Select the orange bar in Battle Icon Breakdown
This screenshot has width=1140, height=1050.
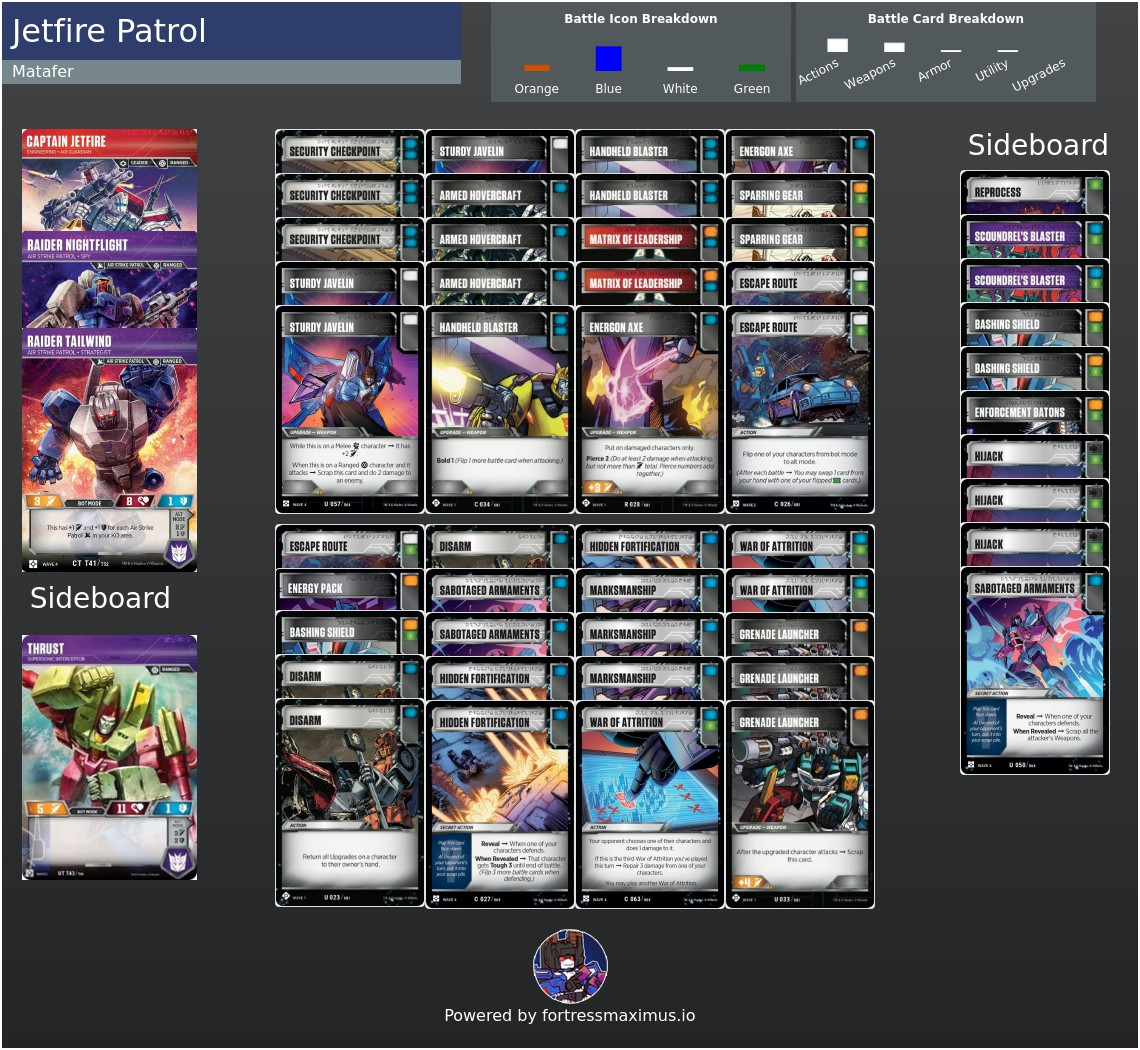coord(537,68)
